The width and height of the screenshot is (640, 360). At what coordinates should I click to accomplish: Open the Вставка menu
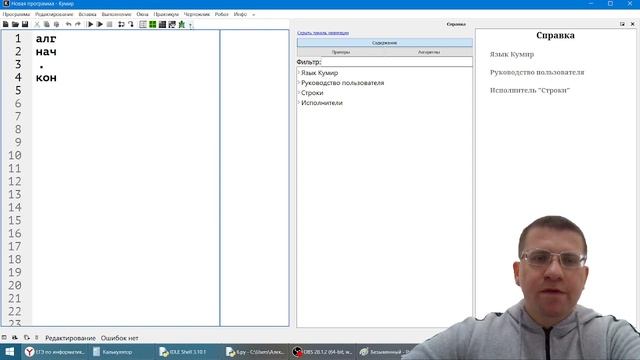[87, 14]
